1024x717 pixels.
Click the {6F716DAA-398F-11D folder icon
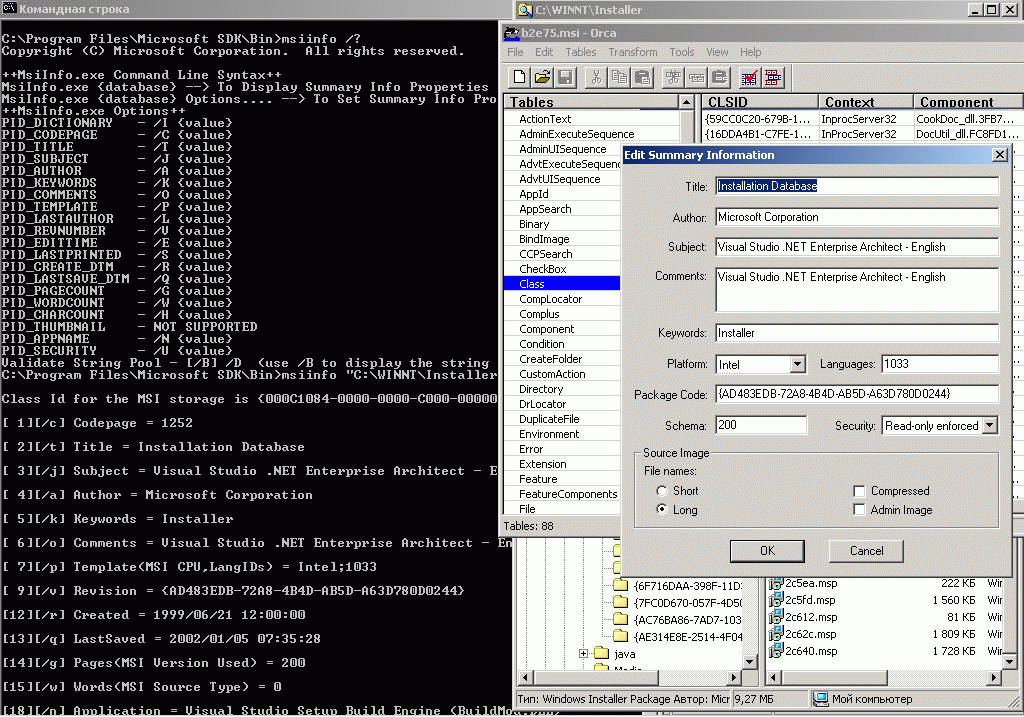[x=620, y=585]
